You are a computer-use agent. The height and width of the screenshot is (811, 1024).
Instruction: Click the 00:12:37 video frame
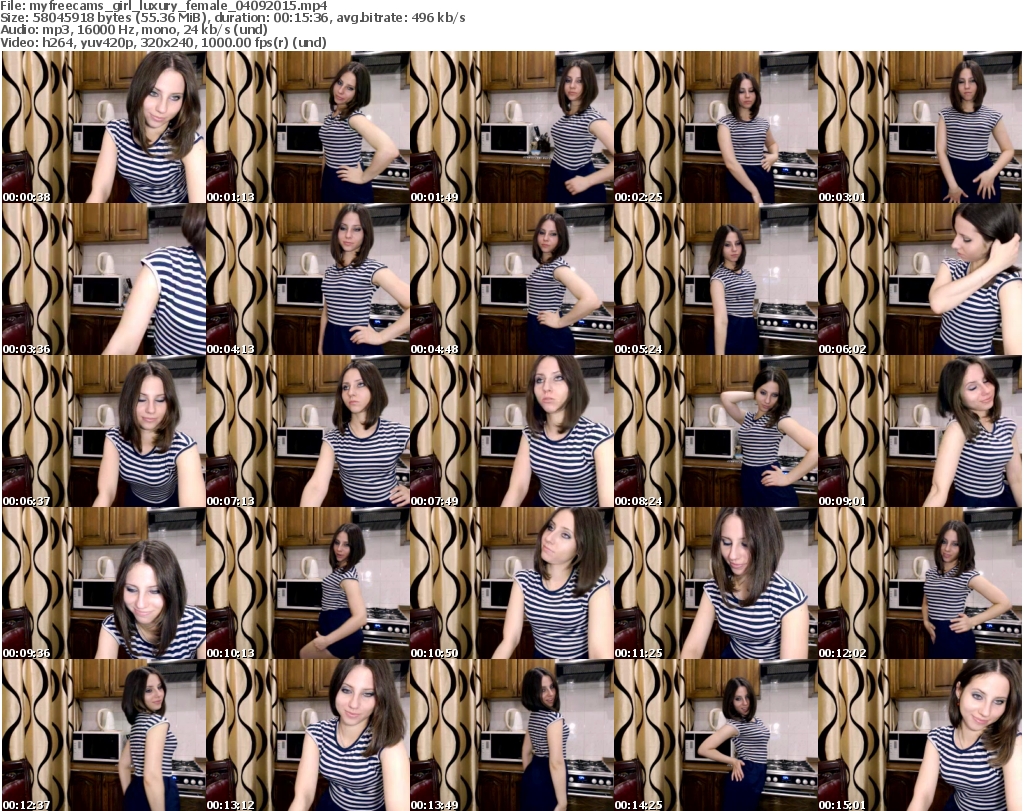103,735
